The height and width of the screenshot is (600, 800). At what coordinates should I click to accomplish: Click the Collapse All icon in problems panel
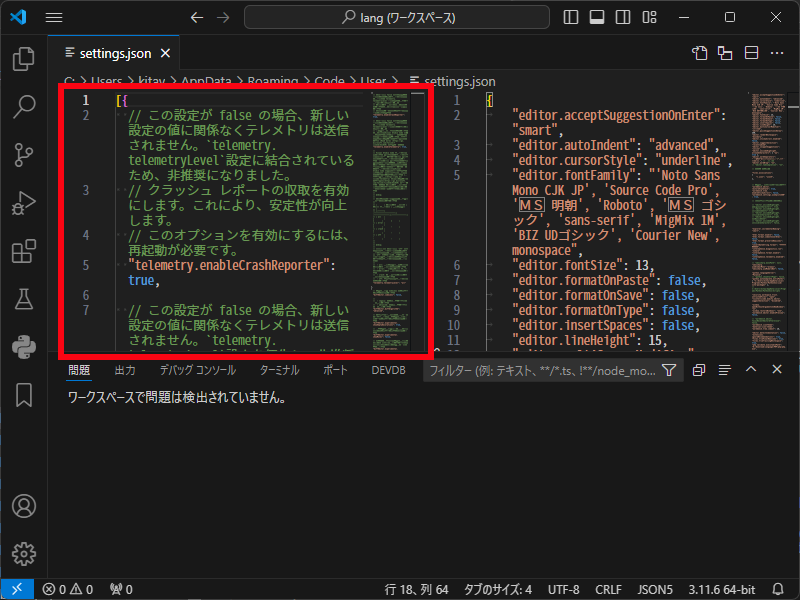click(699, 370)
